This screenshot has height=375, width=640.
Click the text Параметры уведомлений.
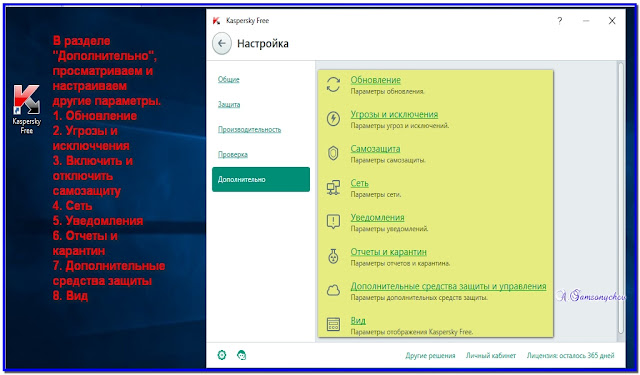click(x=389, y=229)
